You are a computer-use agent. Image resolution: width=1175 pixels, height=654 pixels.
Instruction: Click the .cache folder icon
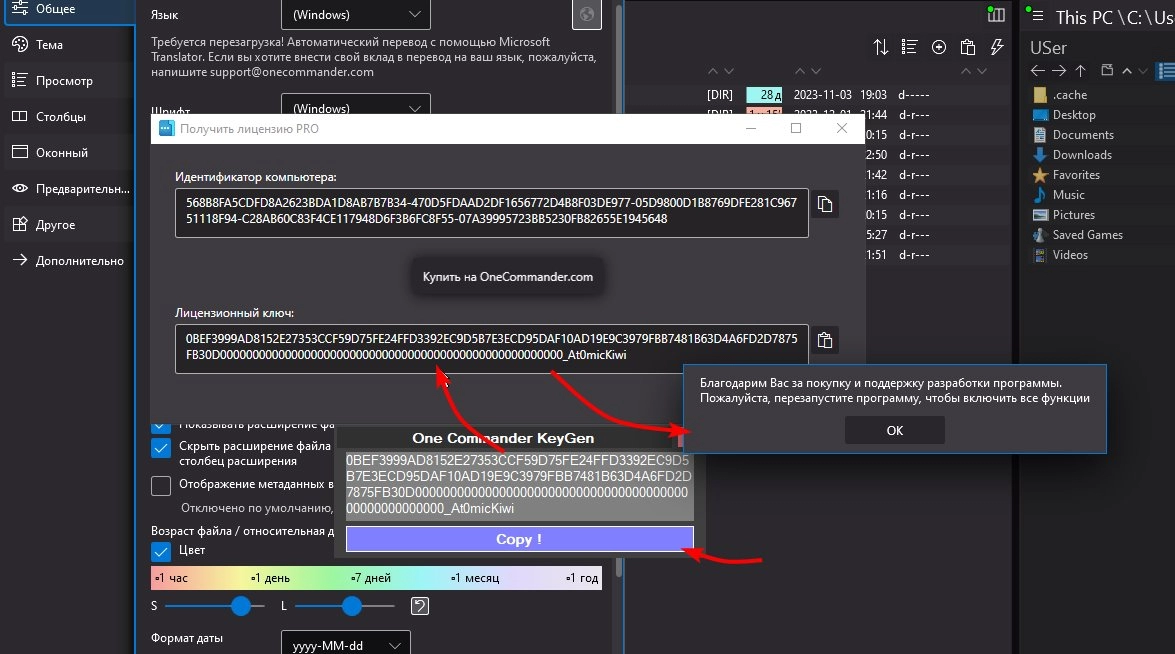1039,95
